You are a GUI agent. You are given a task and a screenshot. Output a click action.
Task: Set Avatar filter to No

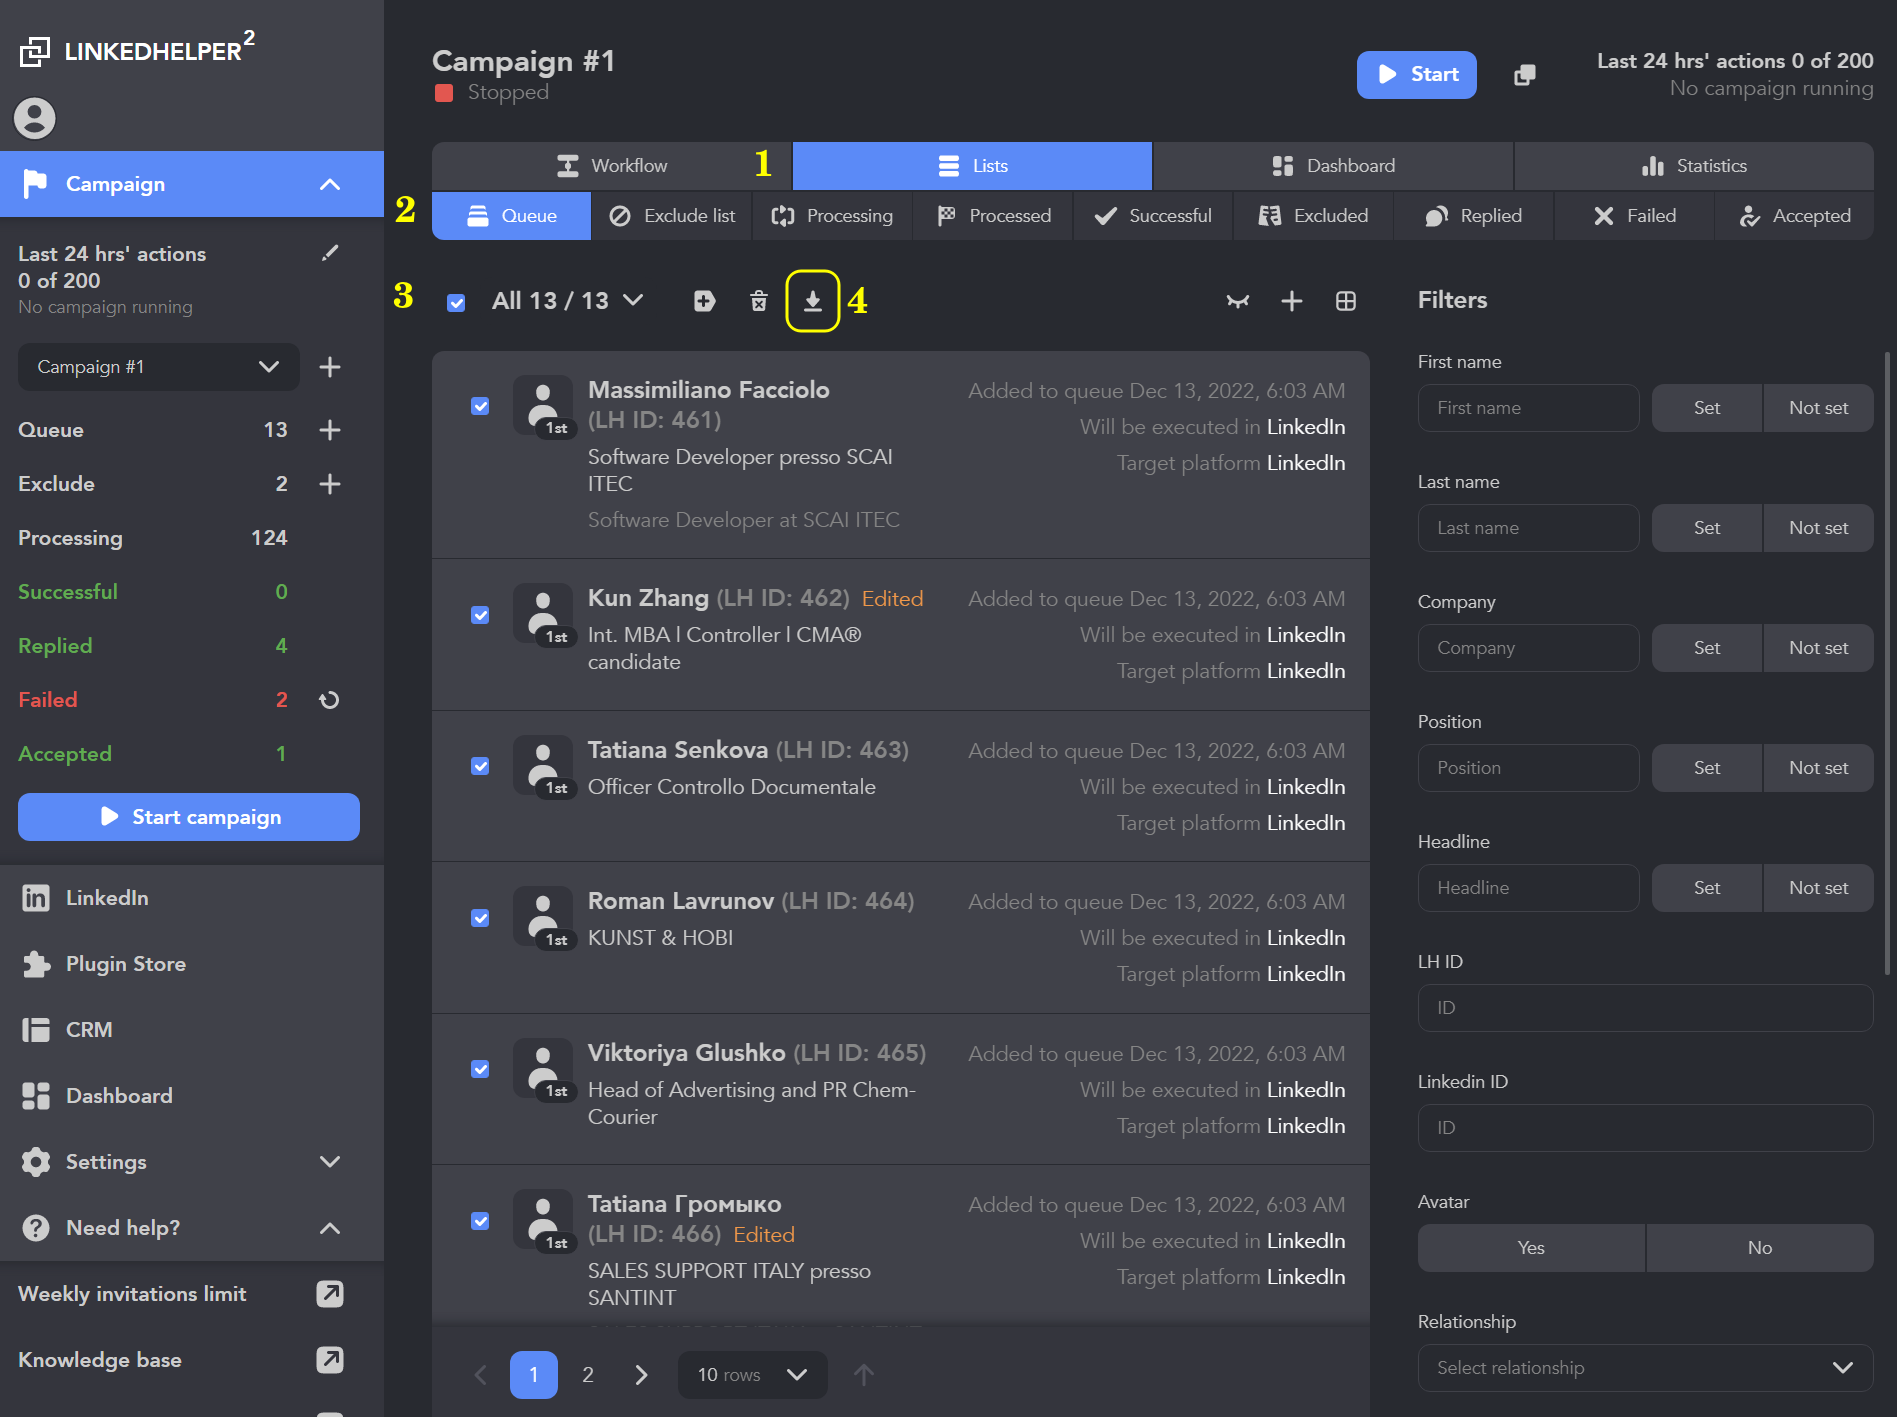[x=1760, y=1248]
